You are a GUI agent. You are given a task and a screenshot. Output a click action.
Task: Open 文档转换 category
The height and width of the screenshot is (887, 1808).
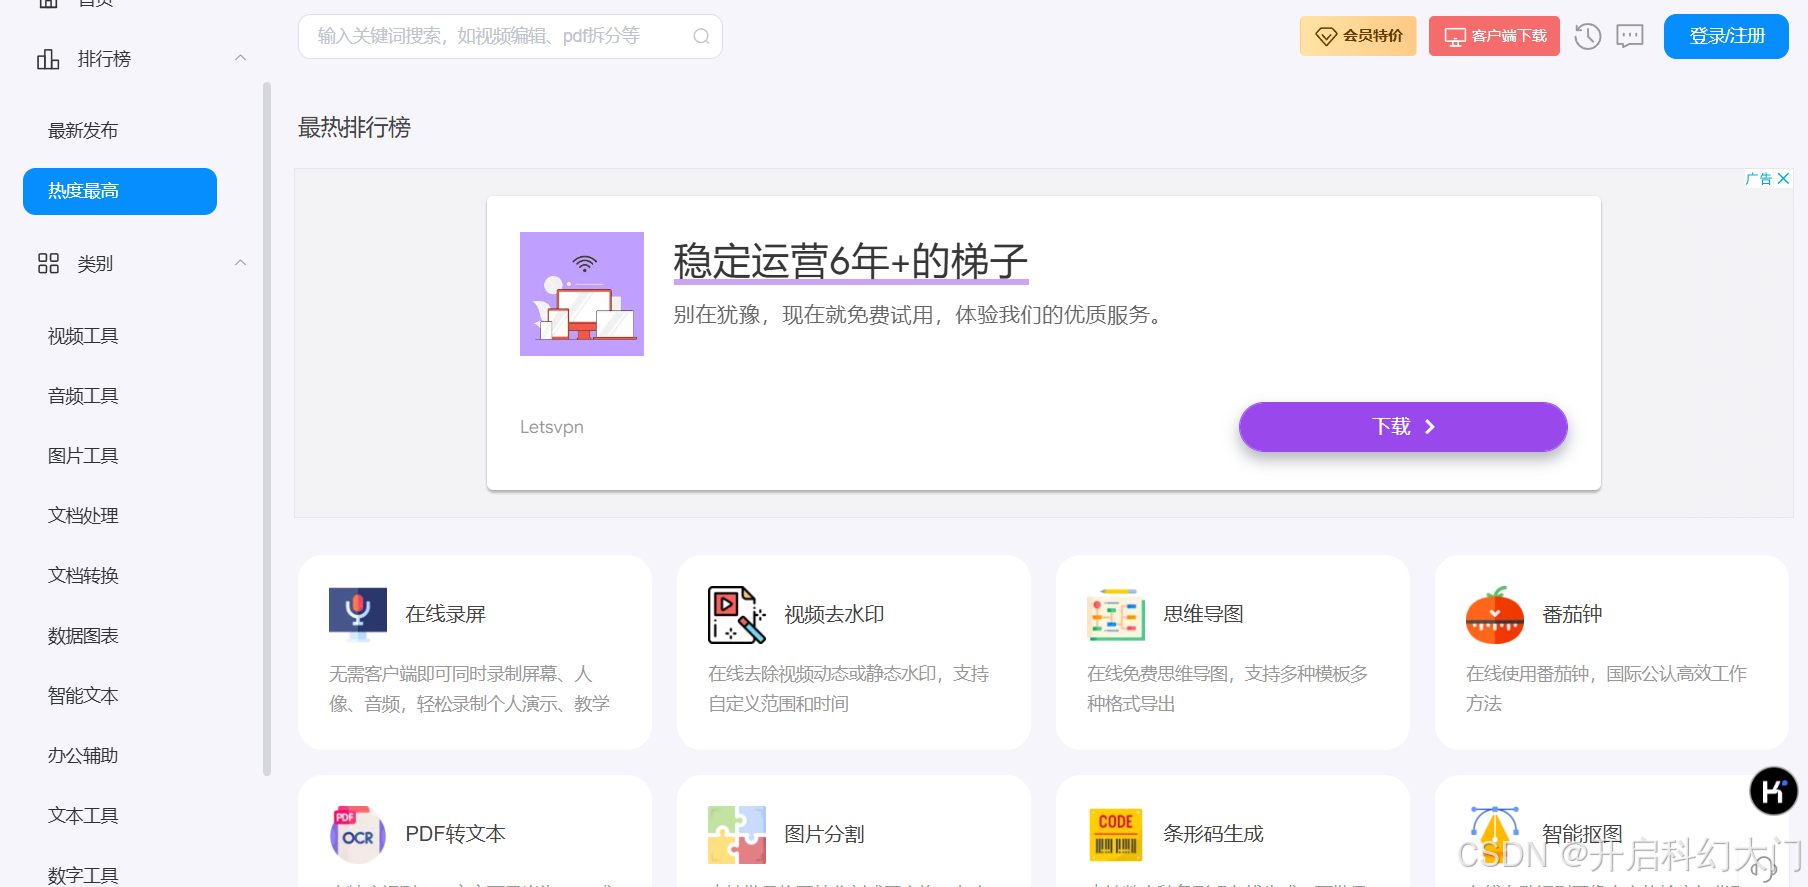(83, 576)
